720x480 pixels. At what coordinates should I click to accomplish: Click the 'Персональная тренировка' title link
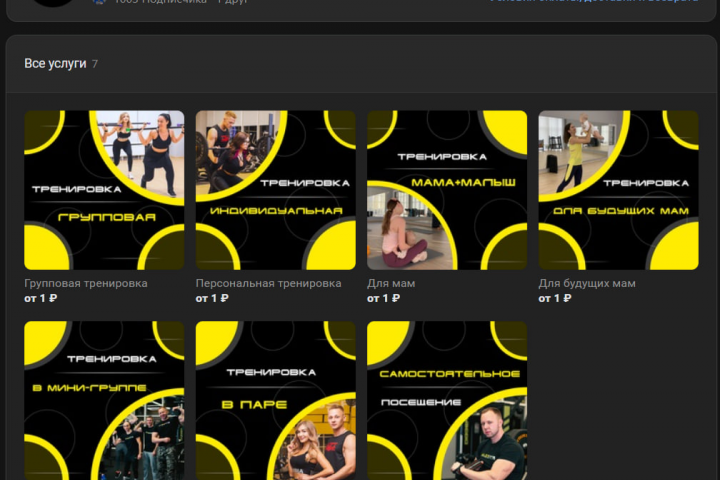(x=269, y=283)
